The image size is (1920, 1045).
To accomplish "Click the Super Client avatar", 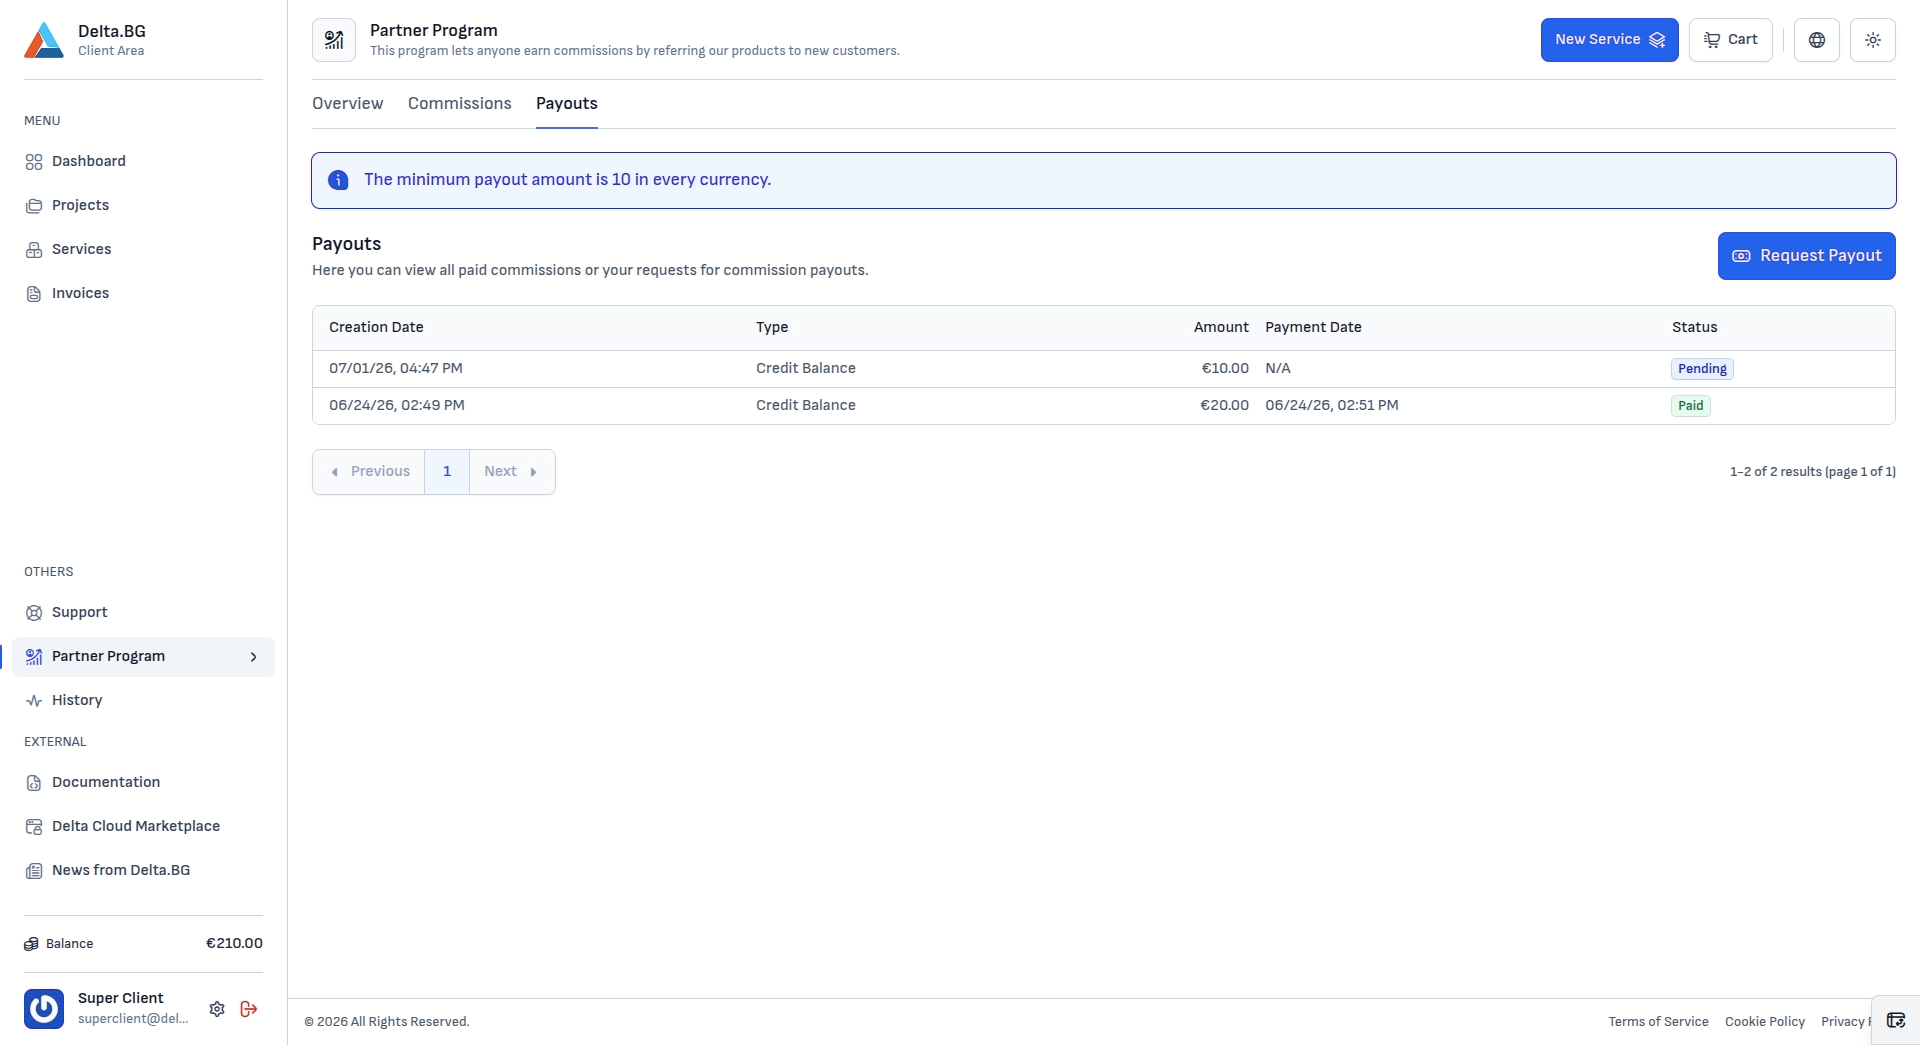I will 44,1008.
